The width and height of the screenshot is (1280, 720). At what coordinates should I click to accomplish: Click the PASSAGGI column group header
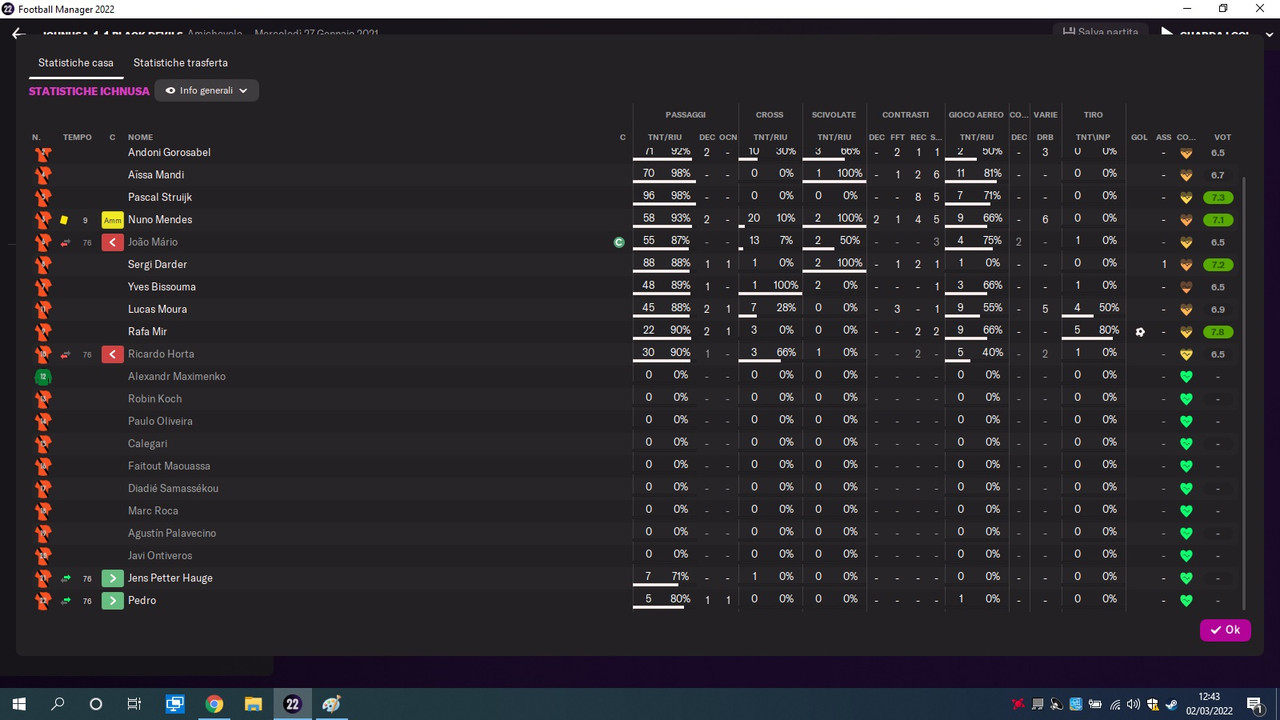tap(686, 115)
